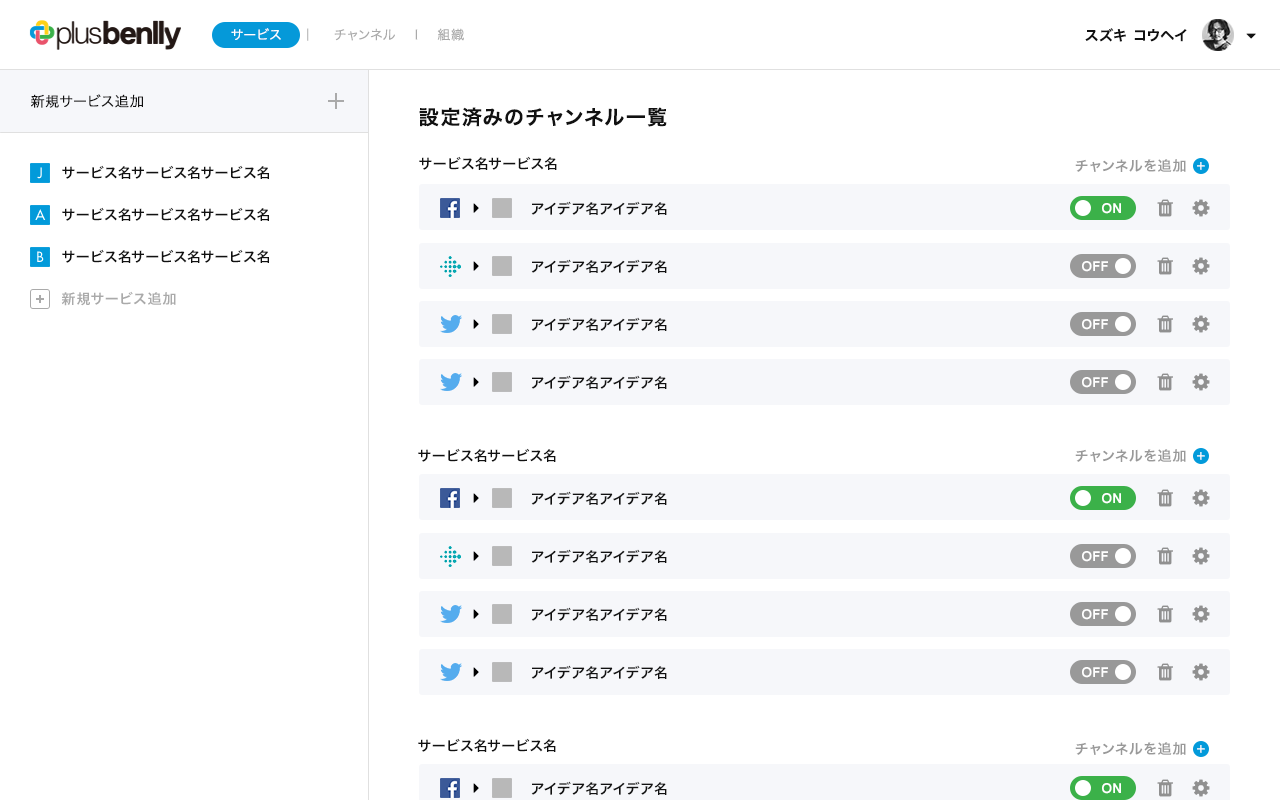This screenshot has width=1280, height=800.
Task: Enable the OFF toggle on first group's Fitbit row
Action: pos(1102,266)
